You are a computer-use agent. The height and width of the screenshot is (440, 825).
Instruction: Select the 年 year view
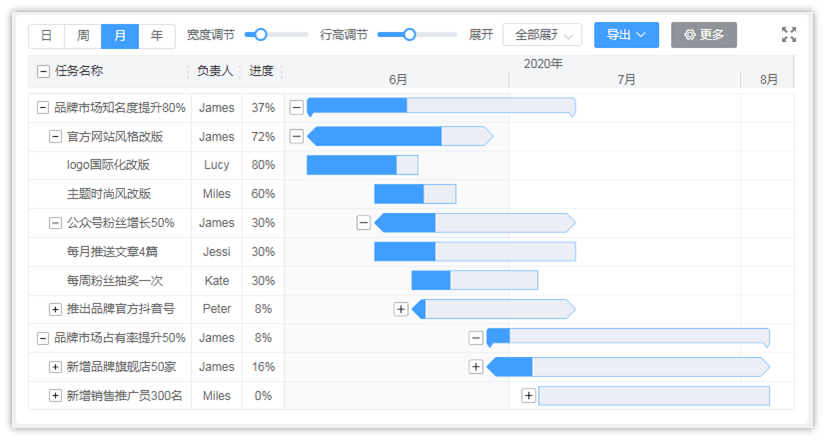point(156,36)
